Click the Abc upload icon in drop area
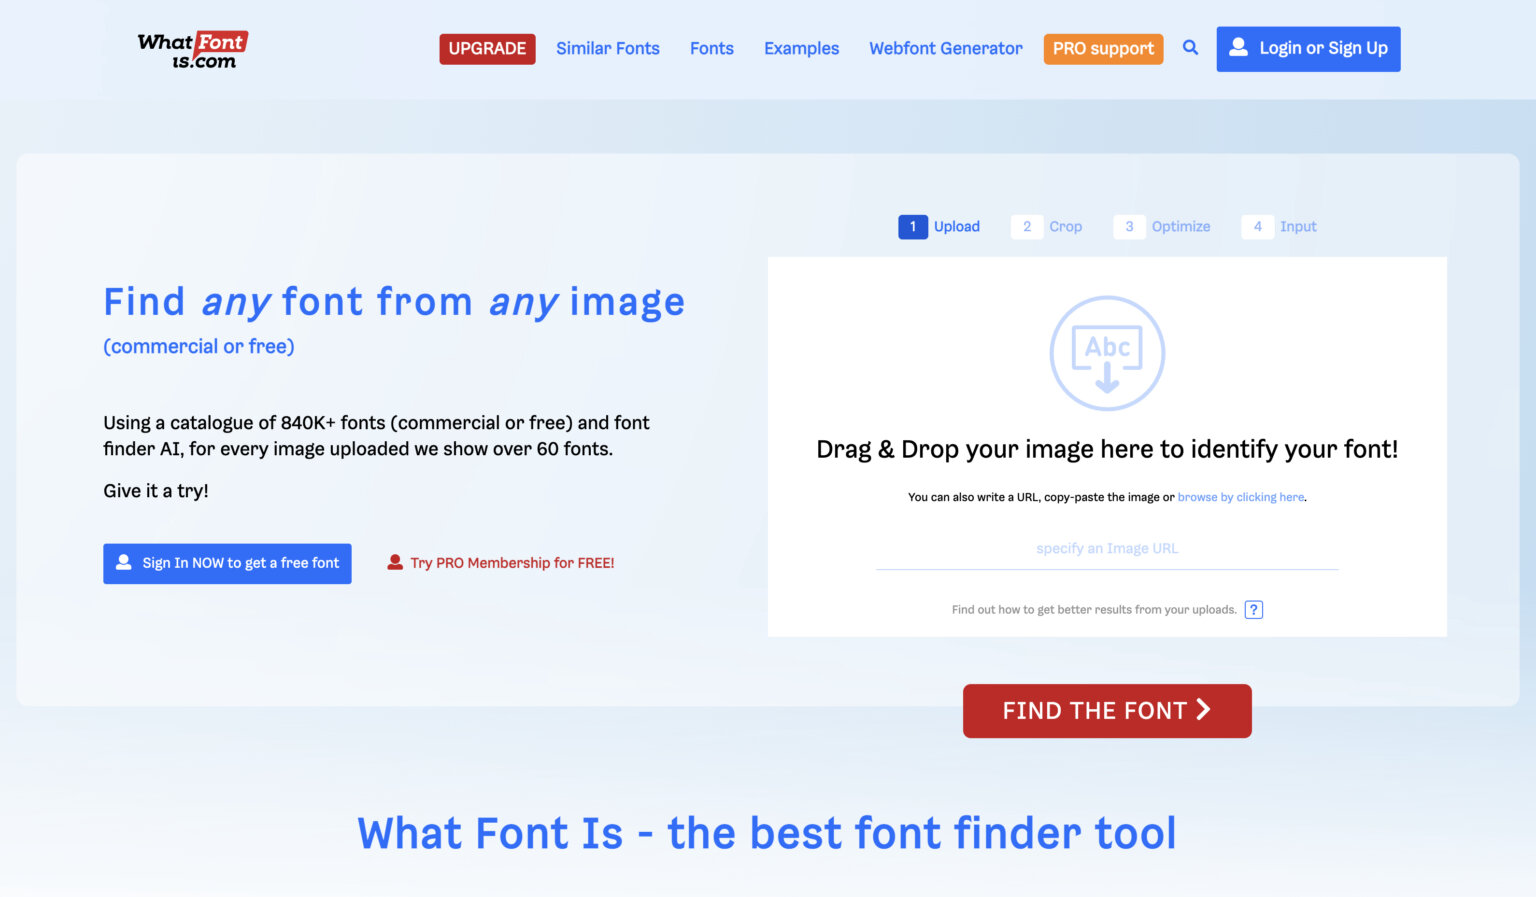This screenshot has width=1536, height=897. 1107,353
